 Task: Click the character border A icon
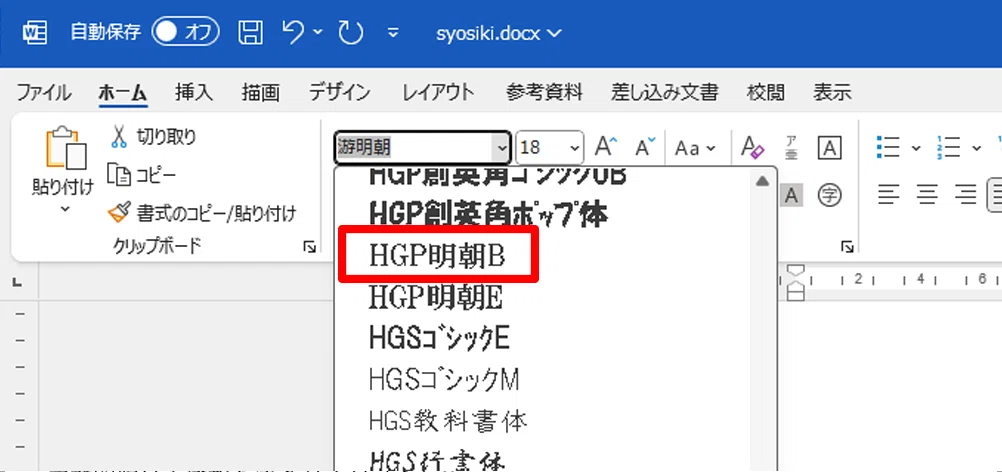[829, 148]
